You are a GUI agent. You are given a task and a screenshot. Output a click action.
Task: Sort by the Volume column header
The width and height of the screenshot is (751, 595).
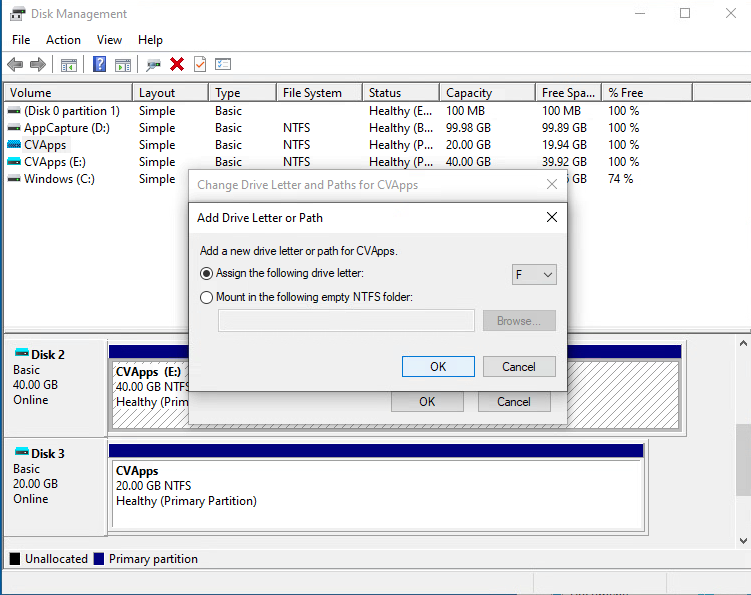point(68,92)
